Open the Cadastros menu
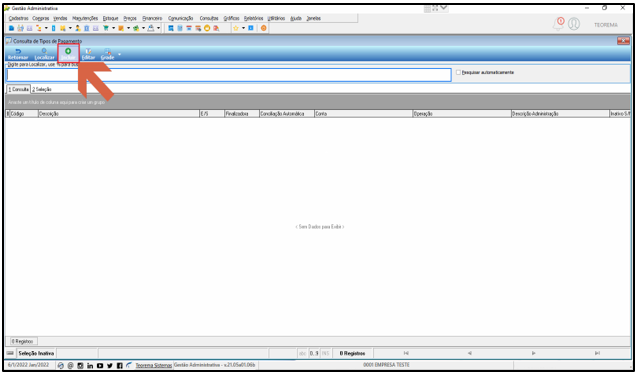Screen dimensions: 639x375 click(18, 18)
